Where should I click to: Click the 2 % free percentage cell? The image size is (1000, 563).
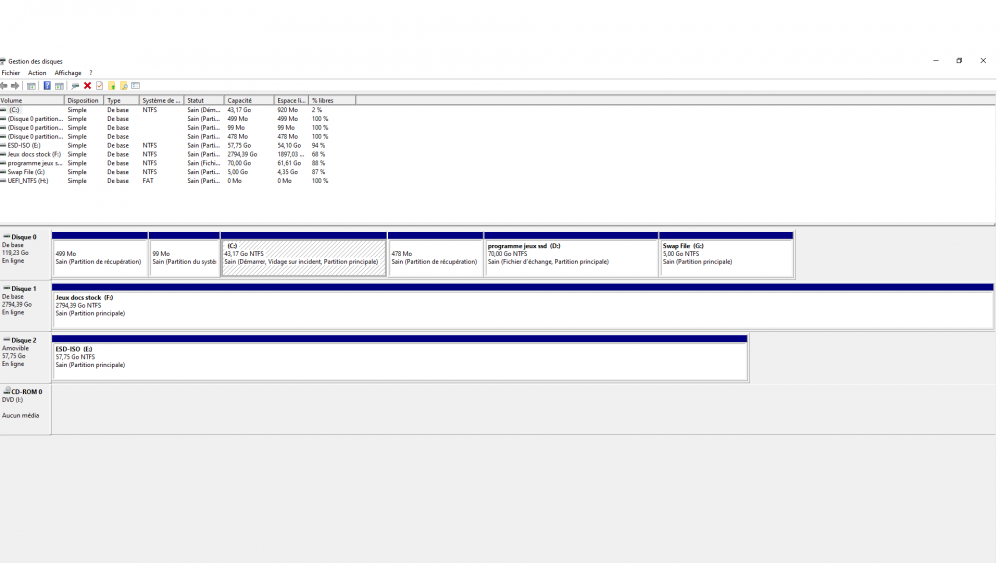point(317,110)
